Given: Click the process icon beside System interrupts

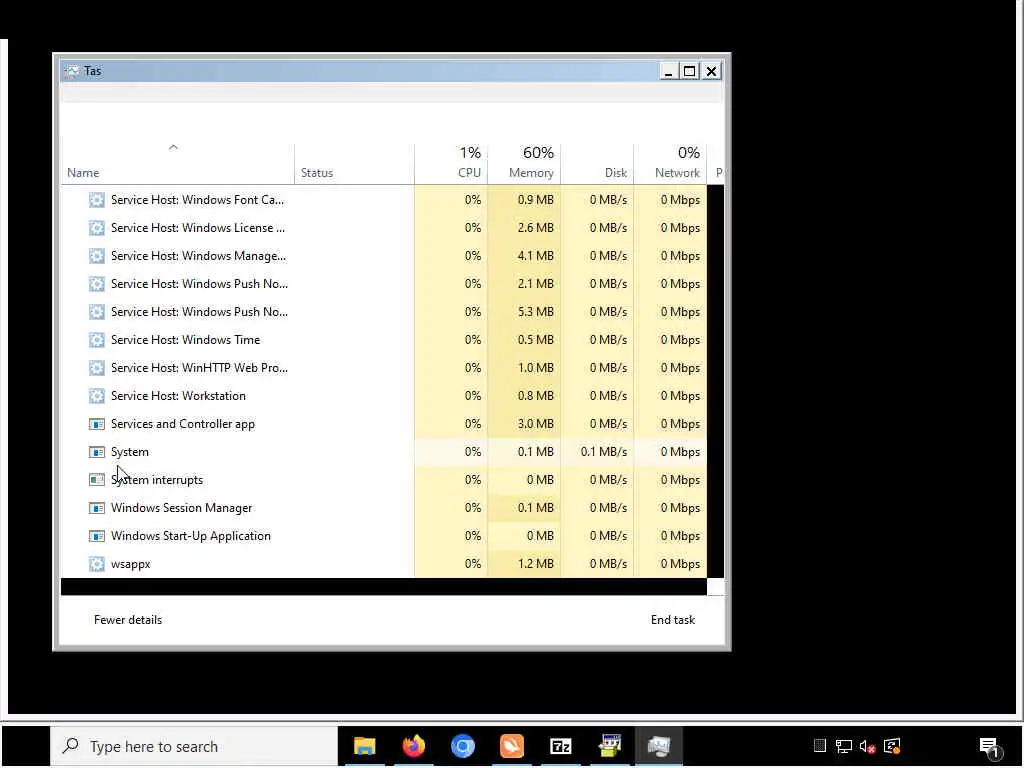Looking at the screenshot, I should coord(97,480).
